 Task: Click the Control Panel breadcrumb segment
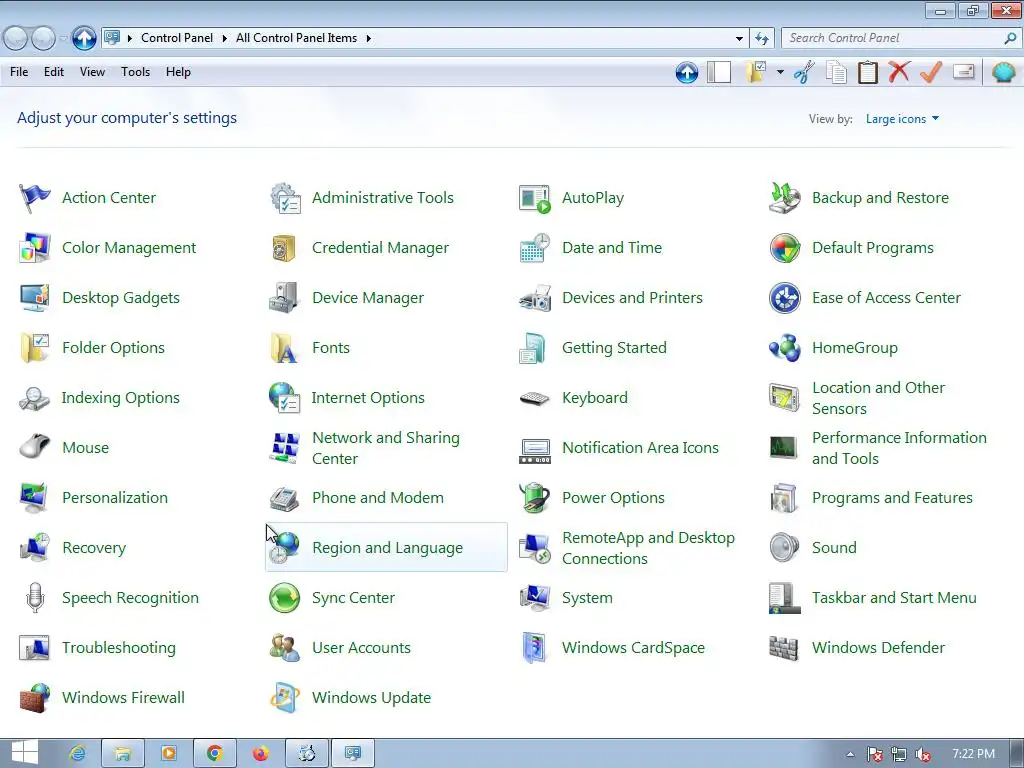click(177, 39)
